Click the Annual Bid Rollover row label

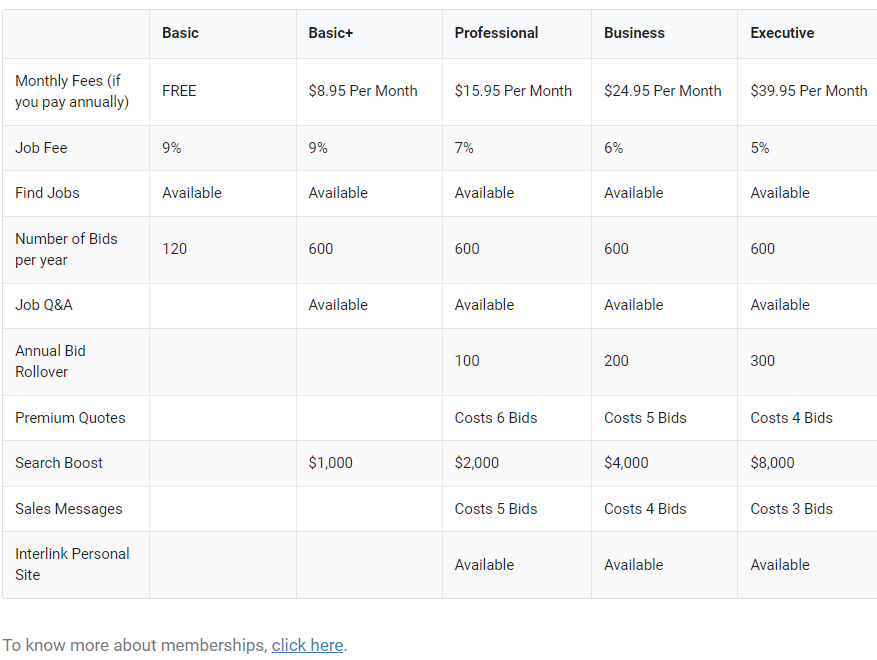pyautogui.click(x=50, y=361)
